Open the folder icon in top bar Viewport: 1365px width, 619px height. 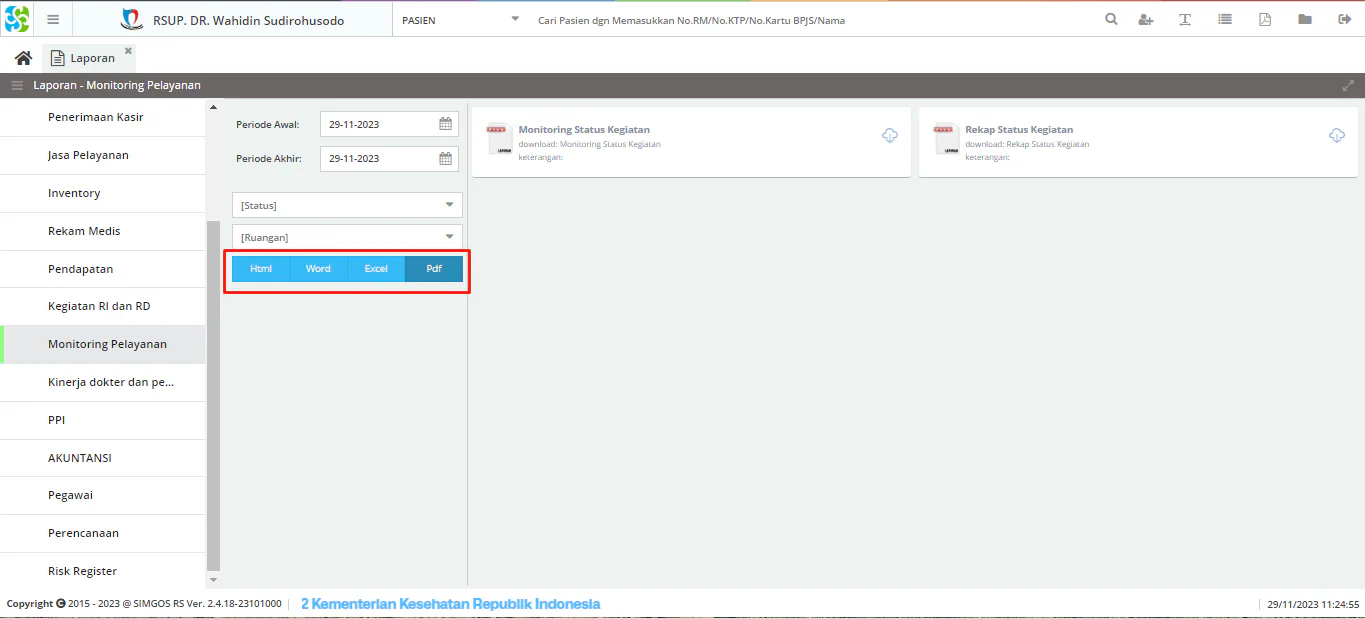(1305, 19)
